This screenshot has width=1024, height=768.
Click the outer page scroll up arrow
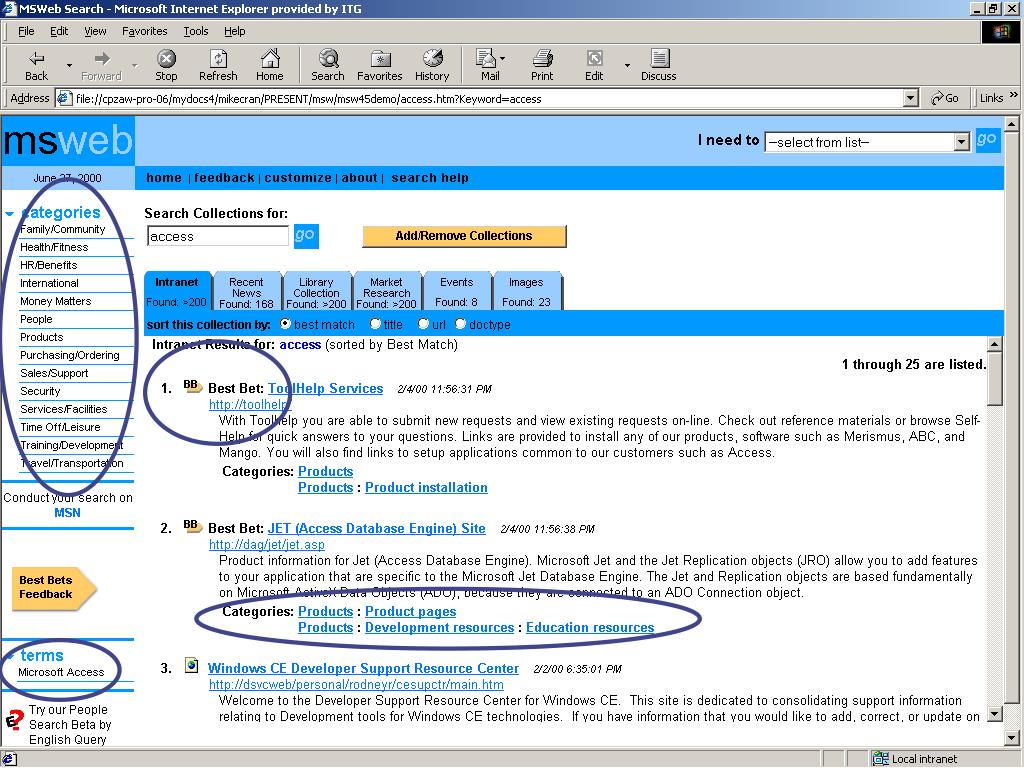click(x=1012, y=123)
